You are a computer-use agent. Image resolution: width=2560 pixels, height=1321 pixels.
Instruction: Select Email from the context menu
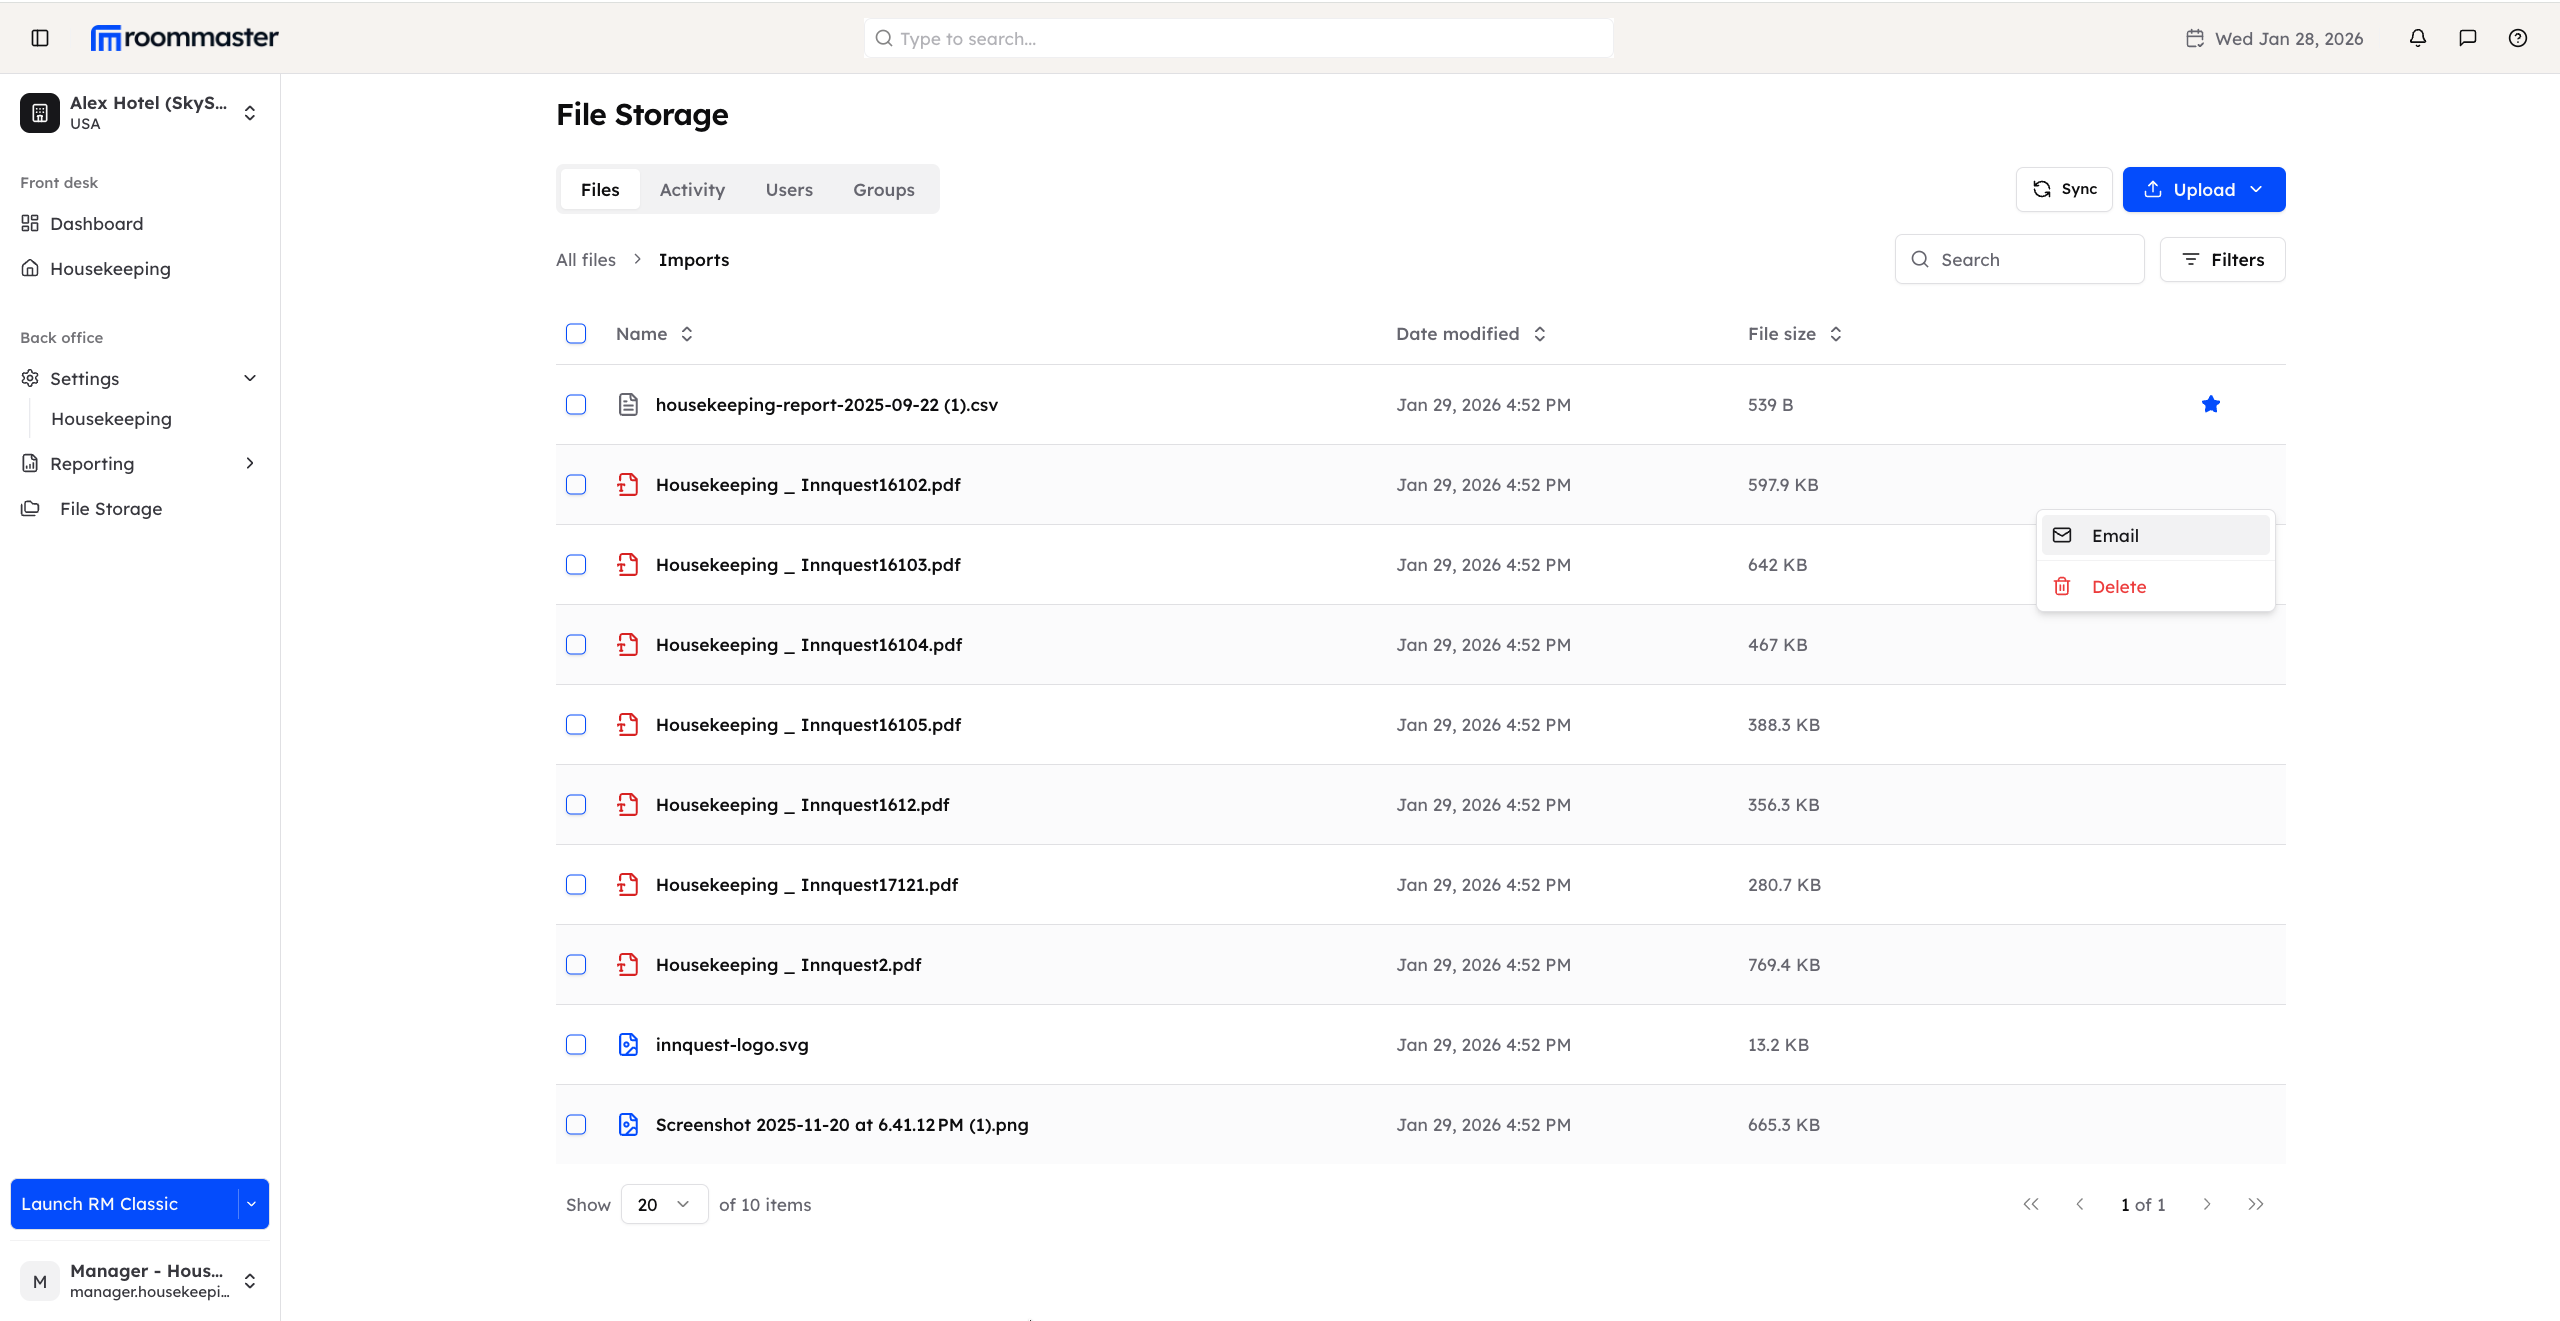(2117, 535)
